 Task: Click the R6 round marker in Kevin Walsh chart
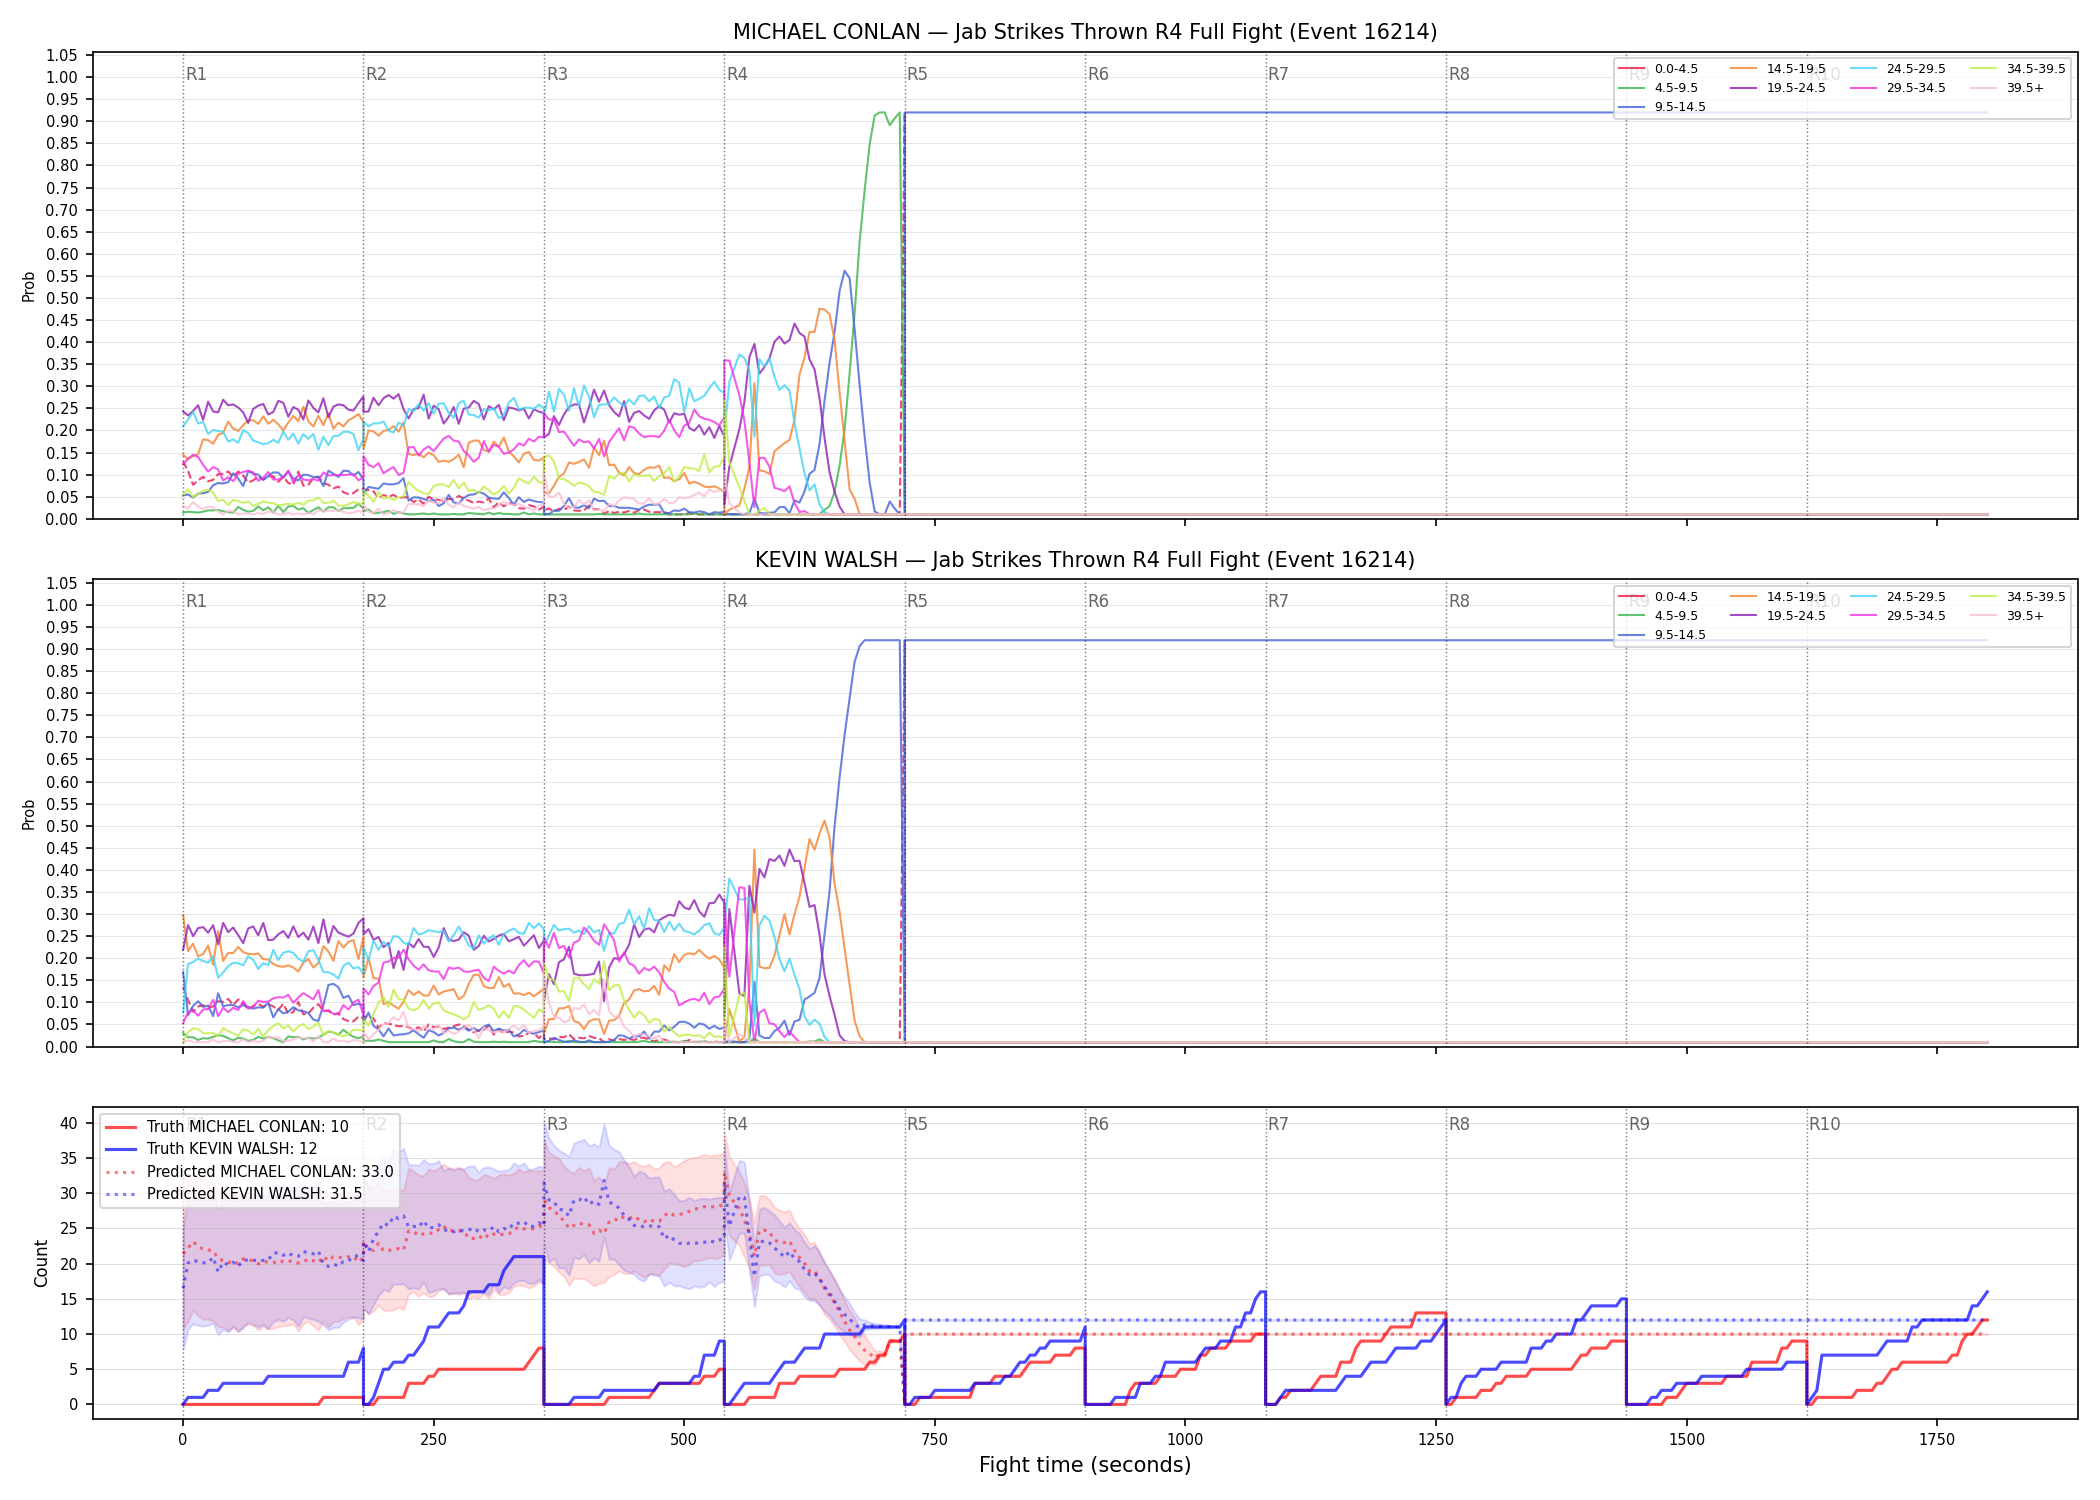tap(1098, 601)
